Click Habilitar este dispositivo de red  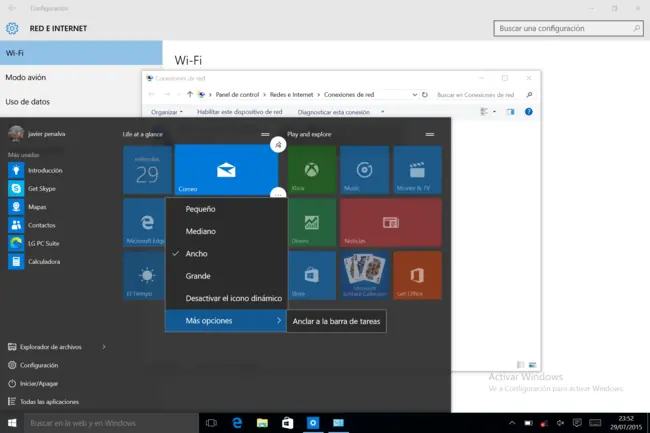point(240,112)
